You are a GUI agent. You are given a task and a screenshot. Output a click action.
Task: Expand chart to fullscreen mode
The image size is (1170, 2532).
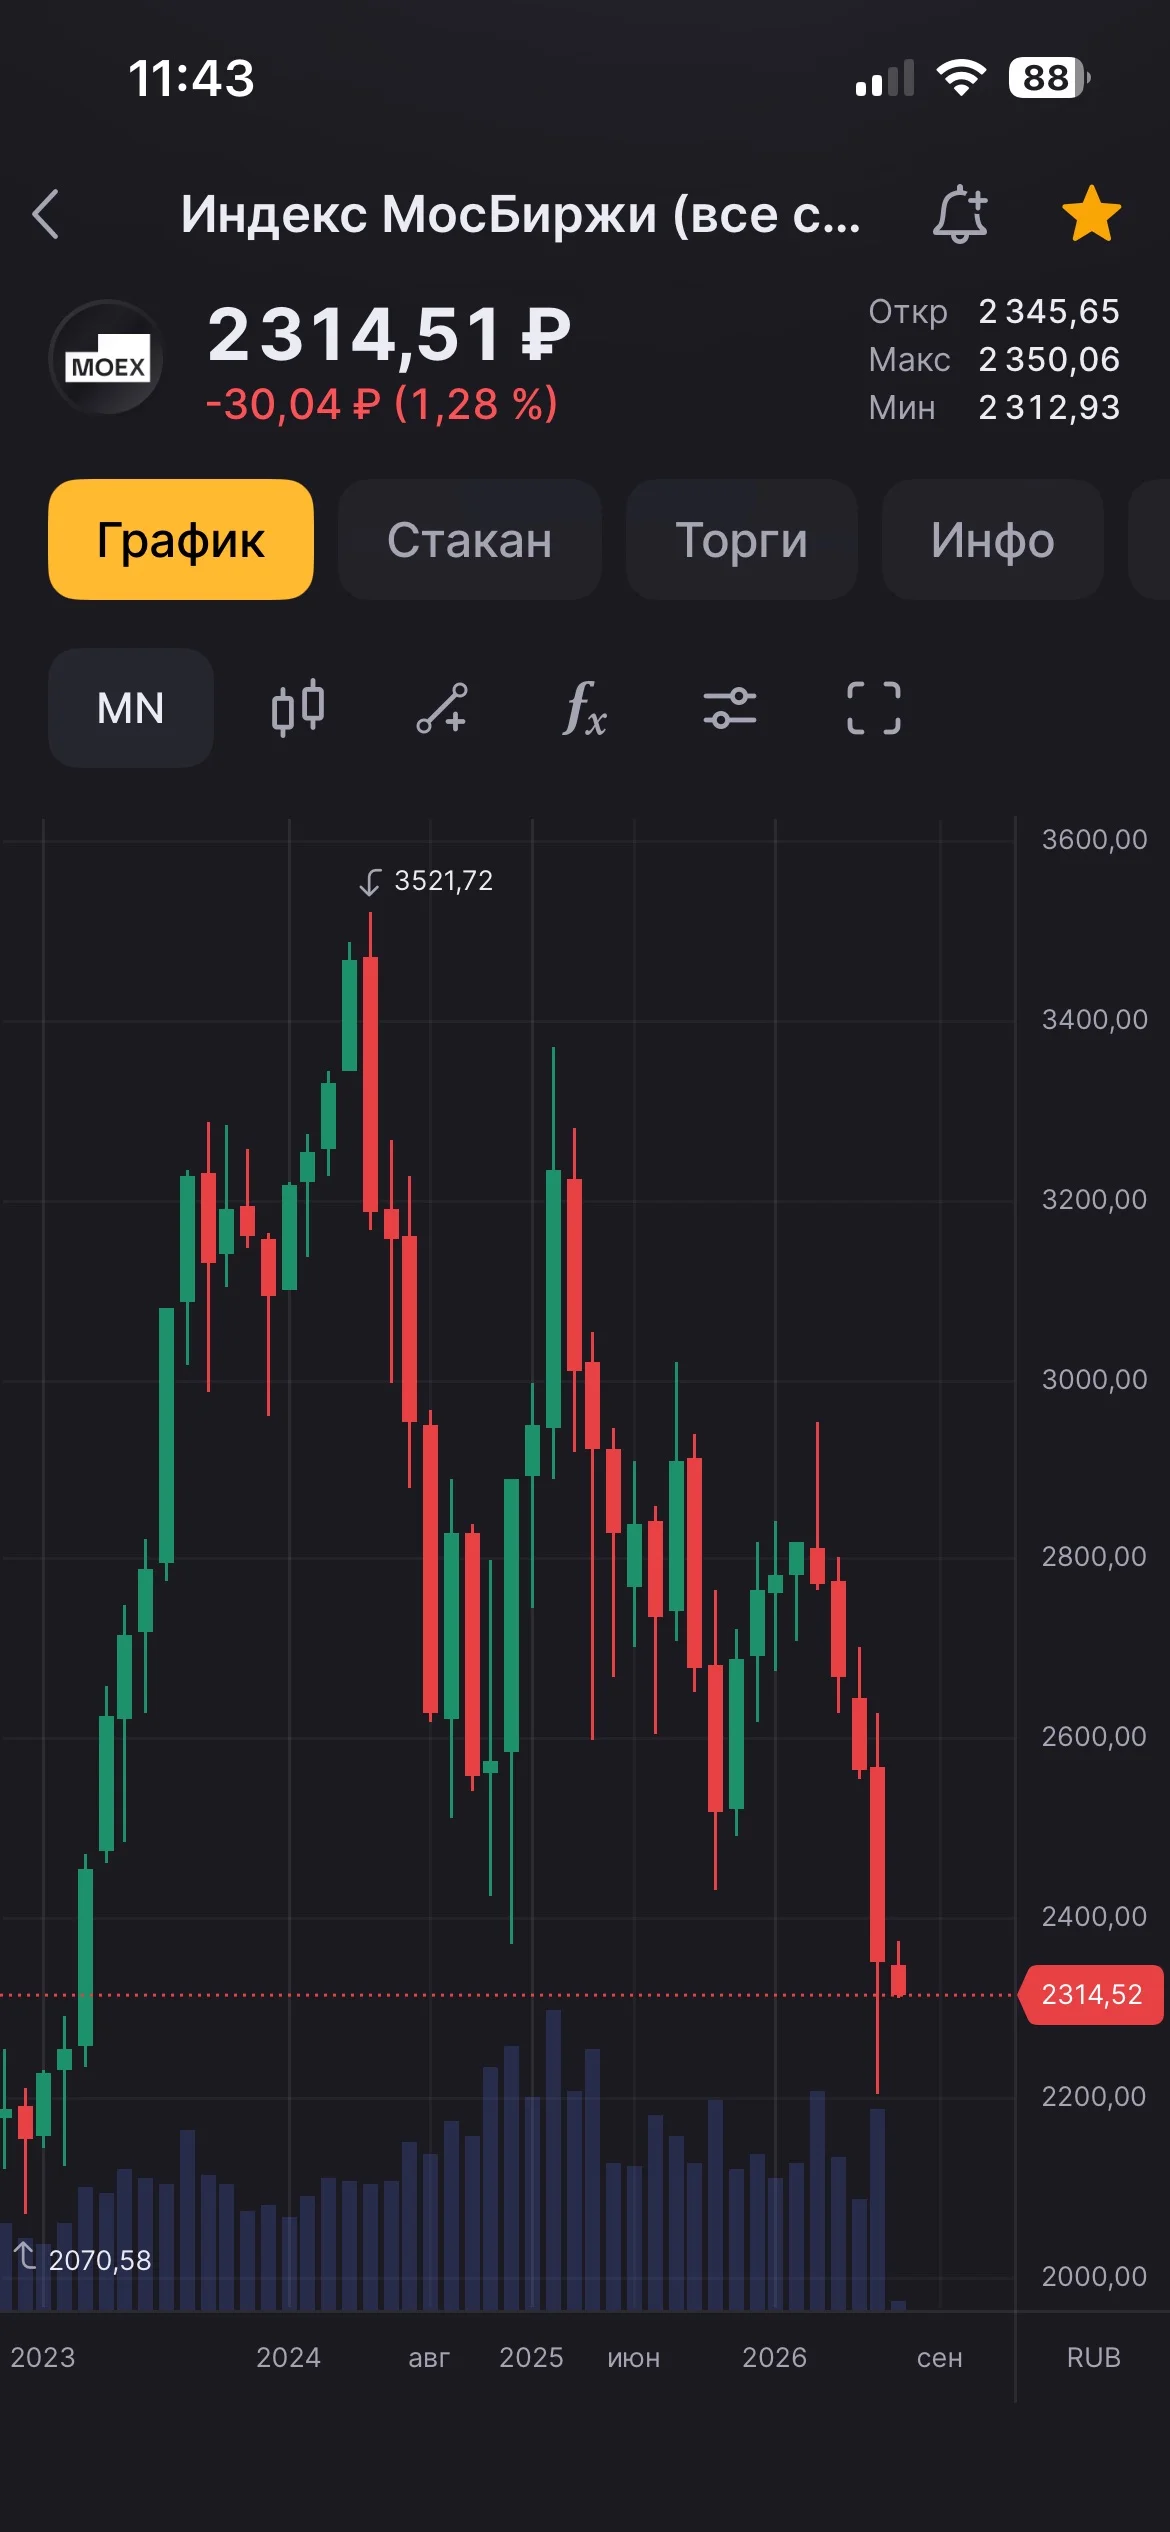pos(874,708)
